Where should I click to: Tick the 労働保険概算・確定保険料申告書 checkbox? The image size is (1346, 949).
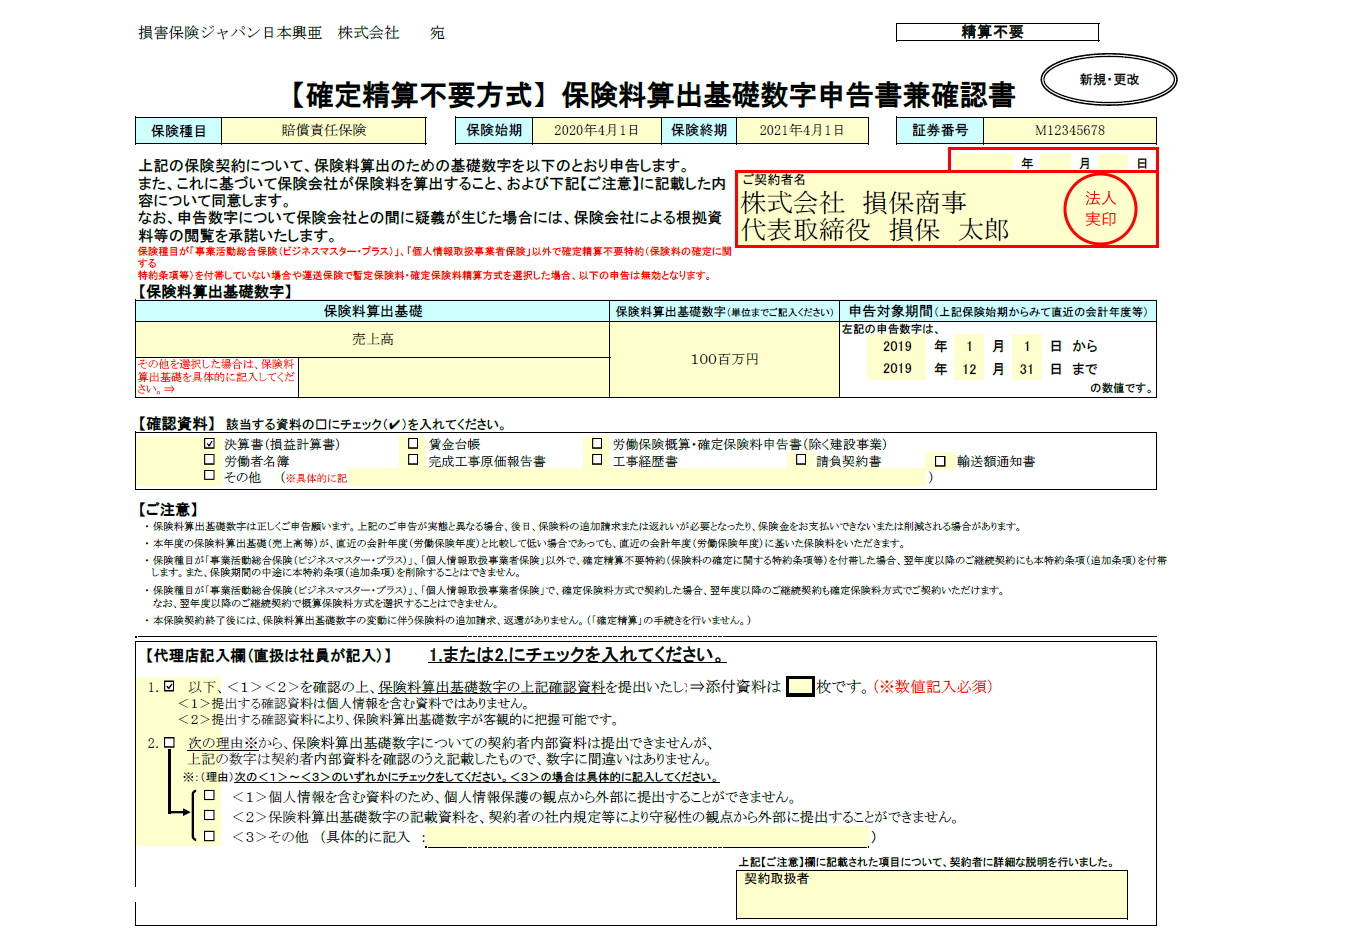pyautogui.click(x=597, y=444)
